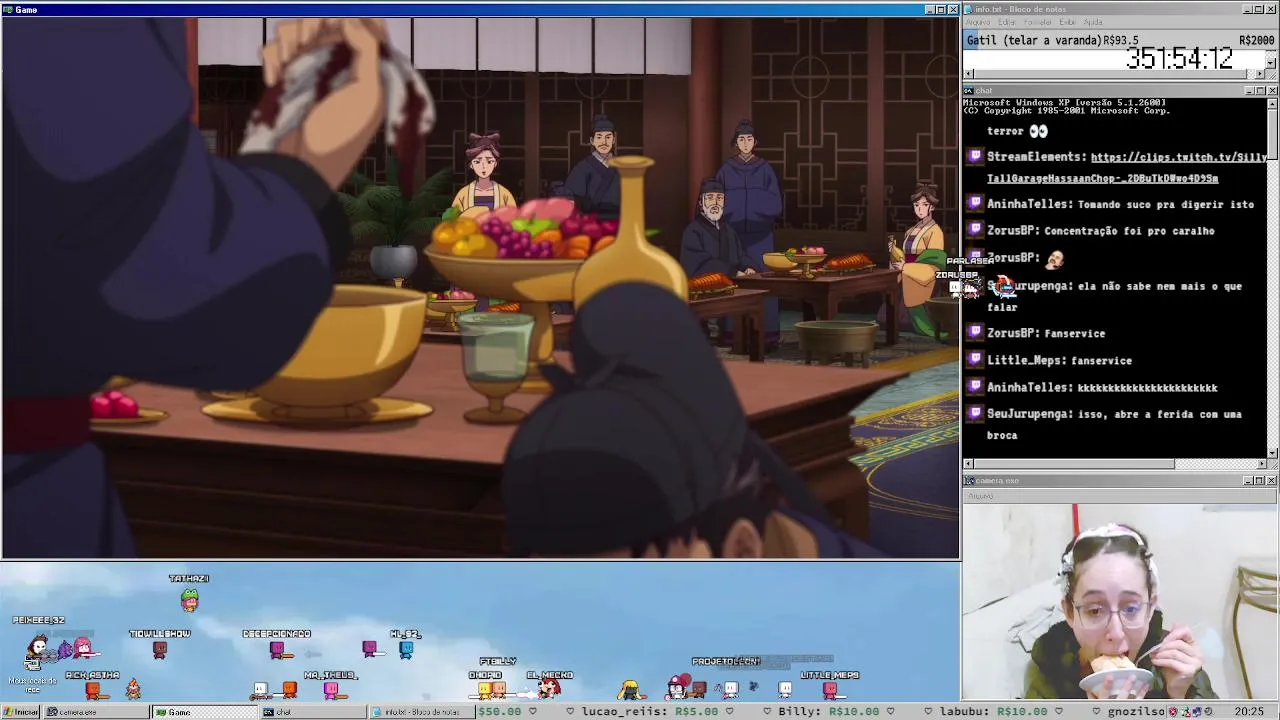Screen dimensions: 1280x720
Task: Click scroll-right arrow in info.txt Notepad
Action: tap(1260, 74)
